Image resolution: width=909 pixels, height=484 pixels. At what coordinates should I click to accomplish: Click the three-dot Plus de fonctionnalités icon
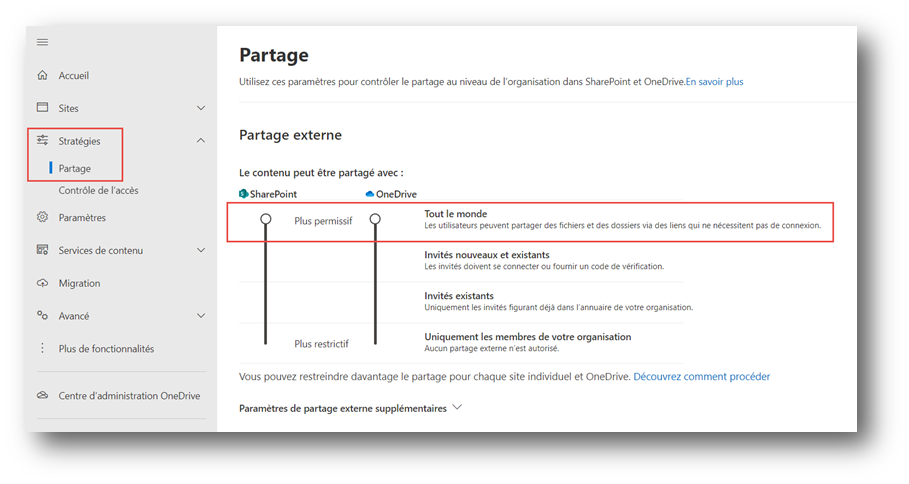point(42,348)
